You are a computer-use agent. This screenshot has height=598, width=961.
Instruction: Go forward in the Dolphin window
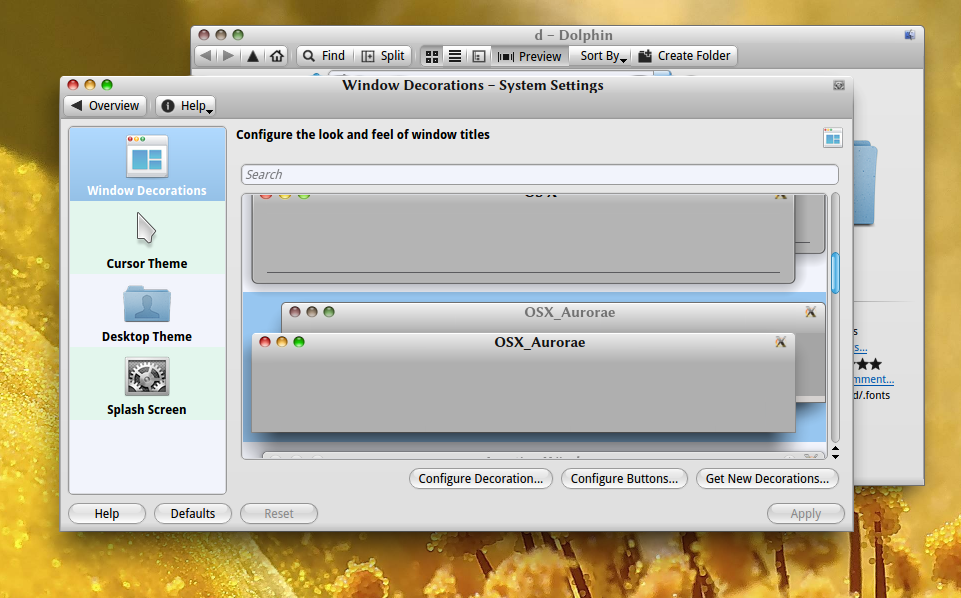click(x=228, y=56)
